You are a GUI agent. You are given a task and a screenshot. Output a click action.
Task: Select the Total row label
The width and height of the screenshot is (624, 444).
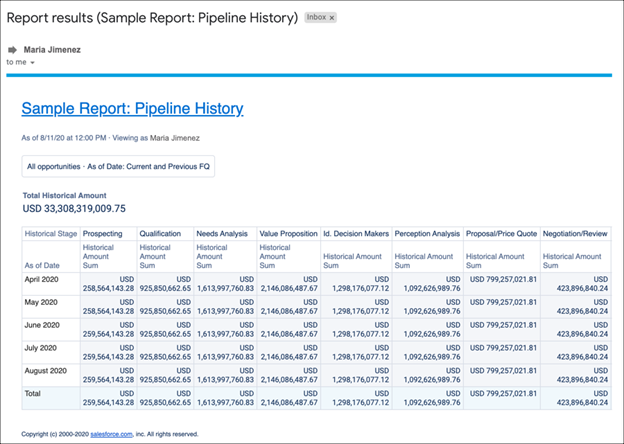[34, 394]
